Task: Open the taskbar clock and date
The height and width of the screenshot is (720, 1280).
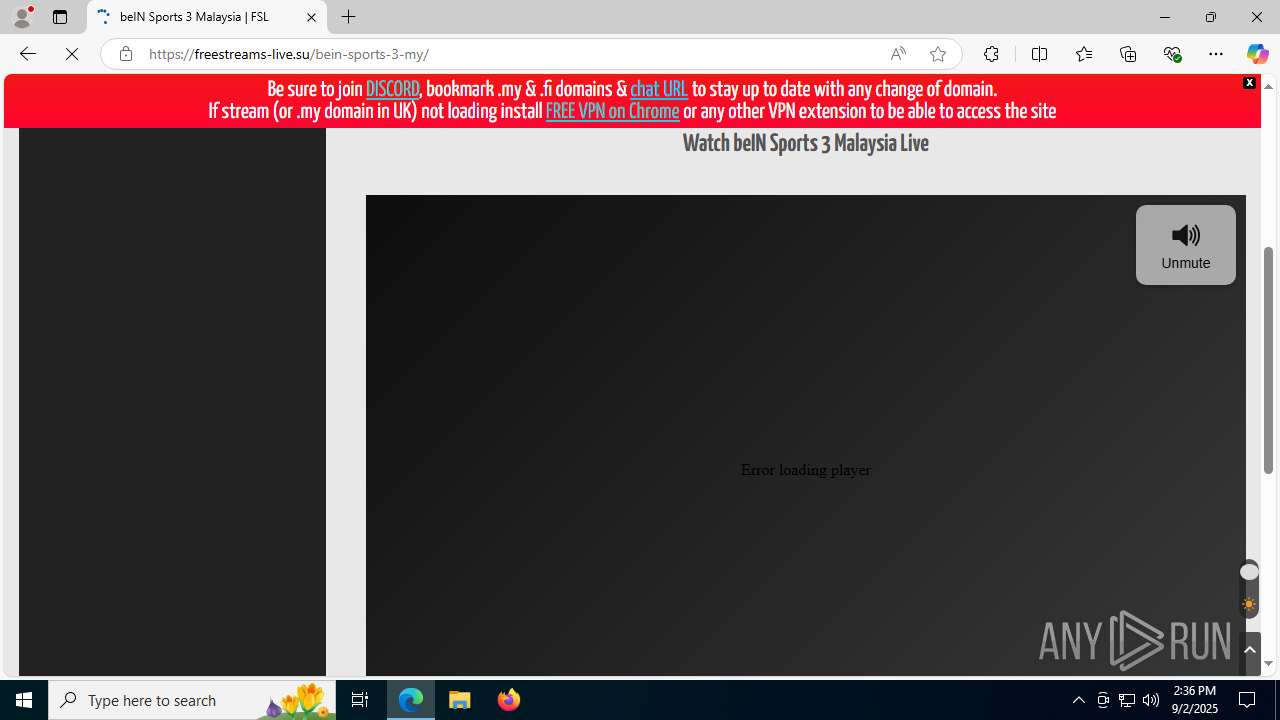Action: pos(1195,700)
